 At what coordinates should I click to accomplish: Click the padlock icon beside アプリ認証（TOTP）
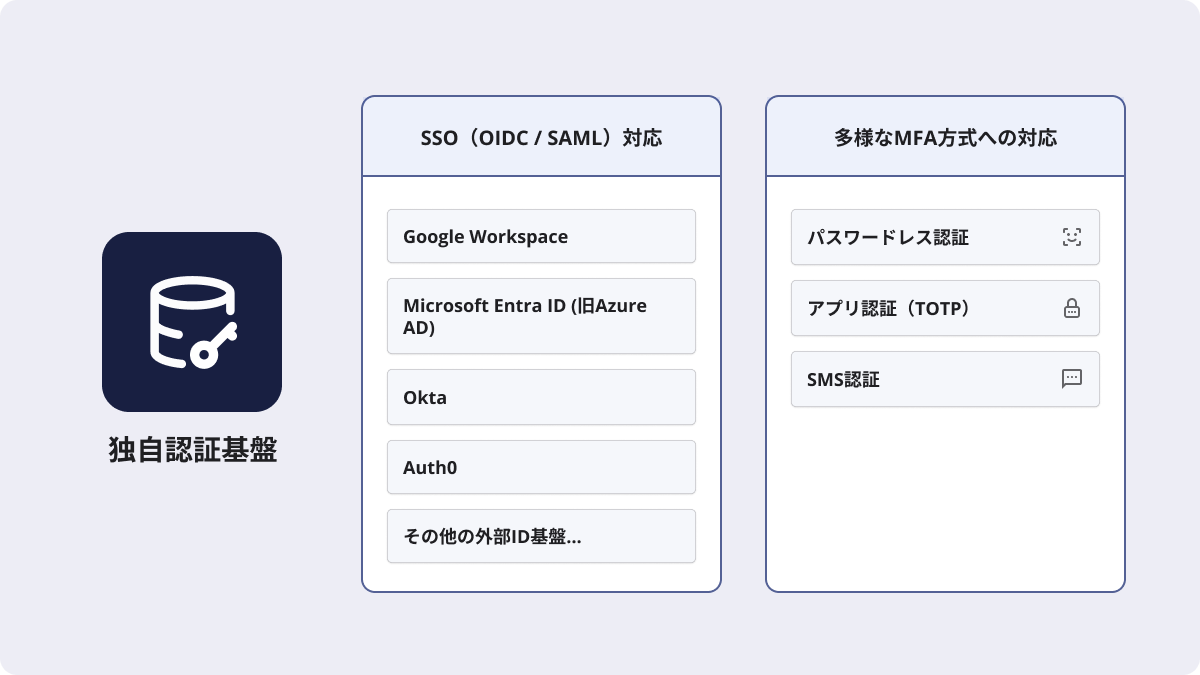(x=1072, y=308)
